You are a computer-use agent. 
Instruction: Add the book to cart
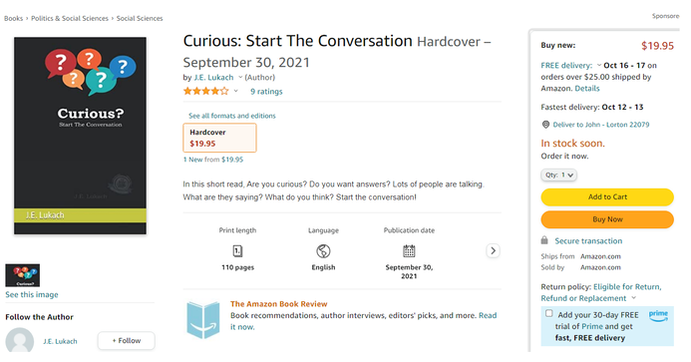[607, 197]
